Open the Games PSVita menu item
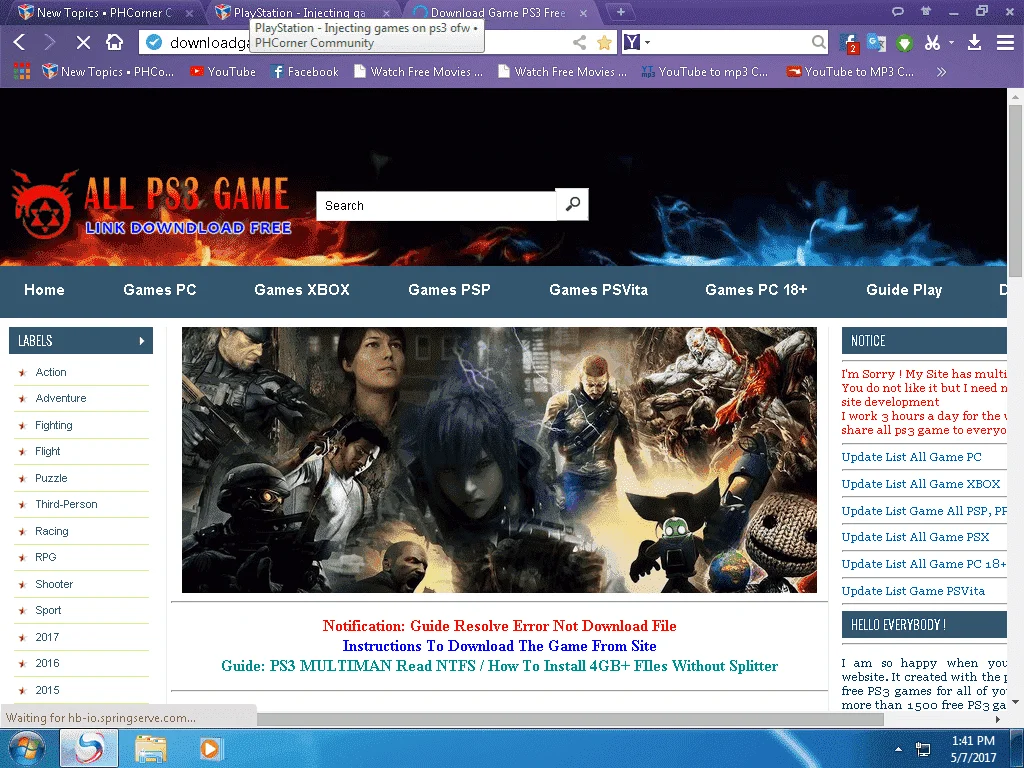Screen dimensions: 1024x768 (598, 290)
